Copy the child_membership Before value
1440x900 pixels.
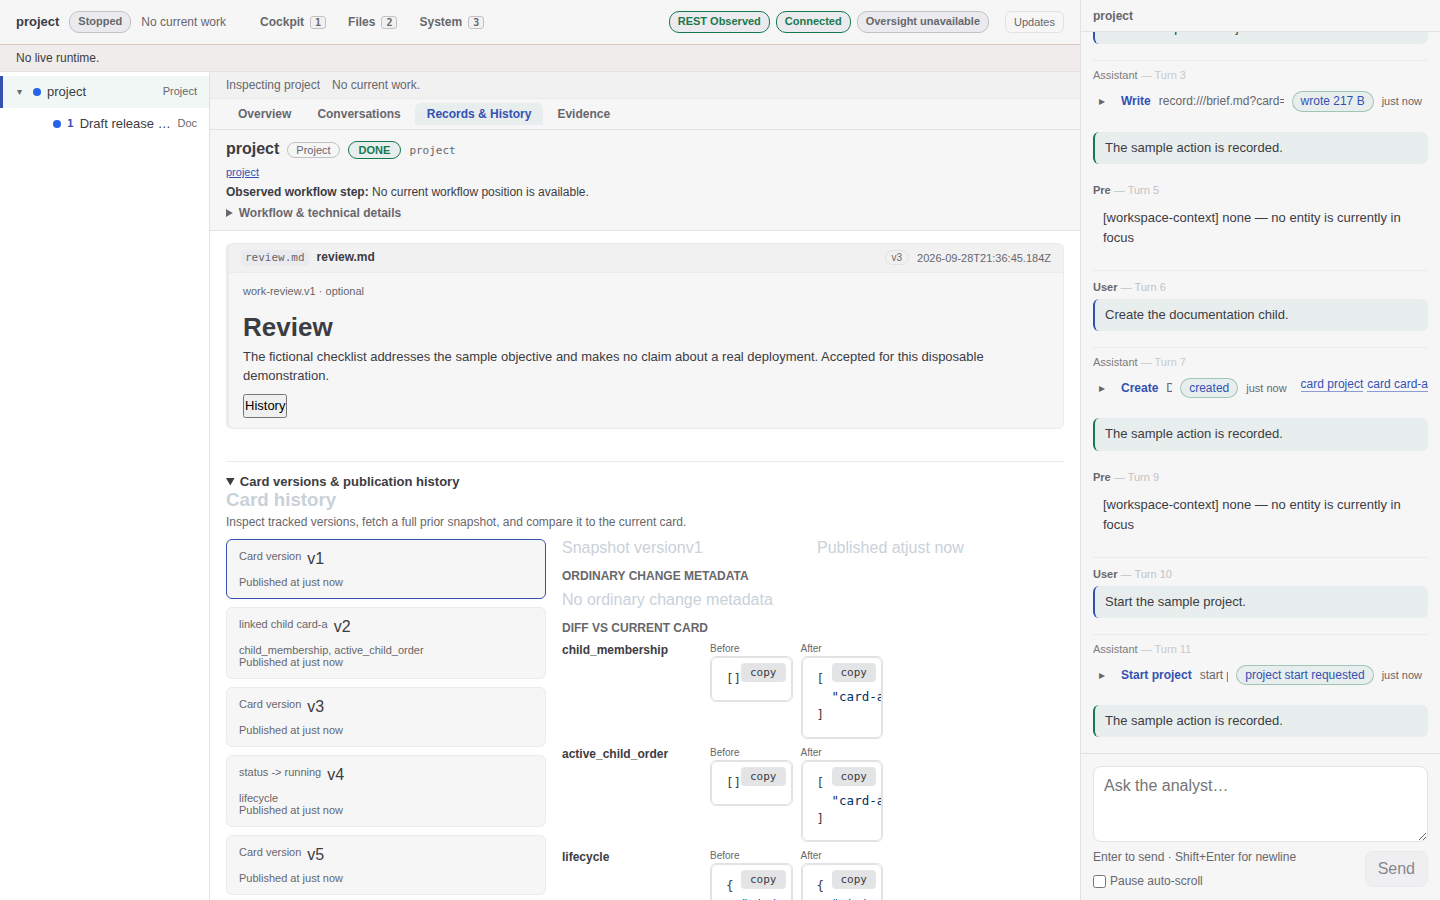click(x=763, y=673)
